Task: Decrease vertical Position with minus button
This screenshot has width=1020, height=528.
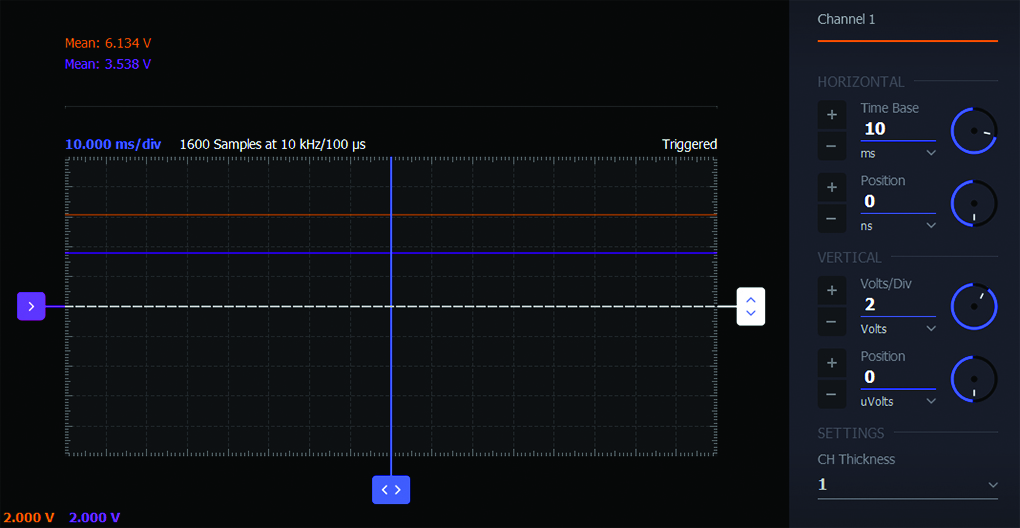Action: coord(831,394)
